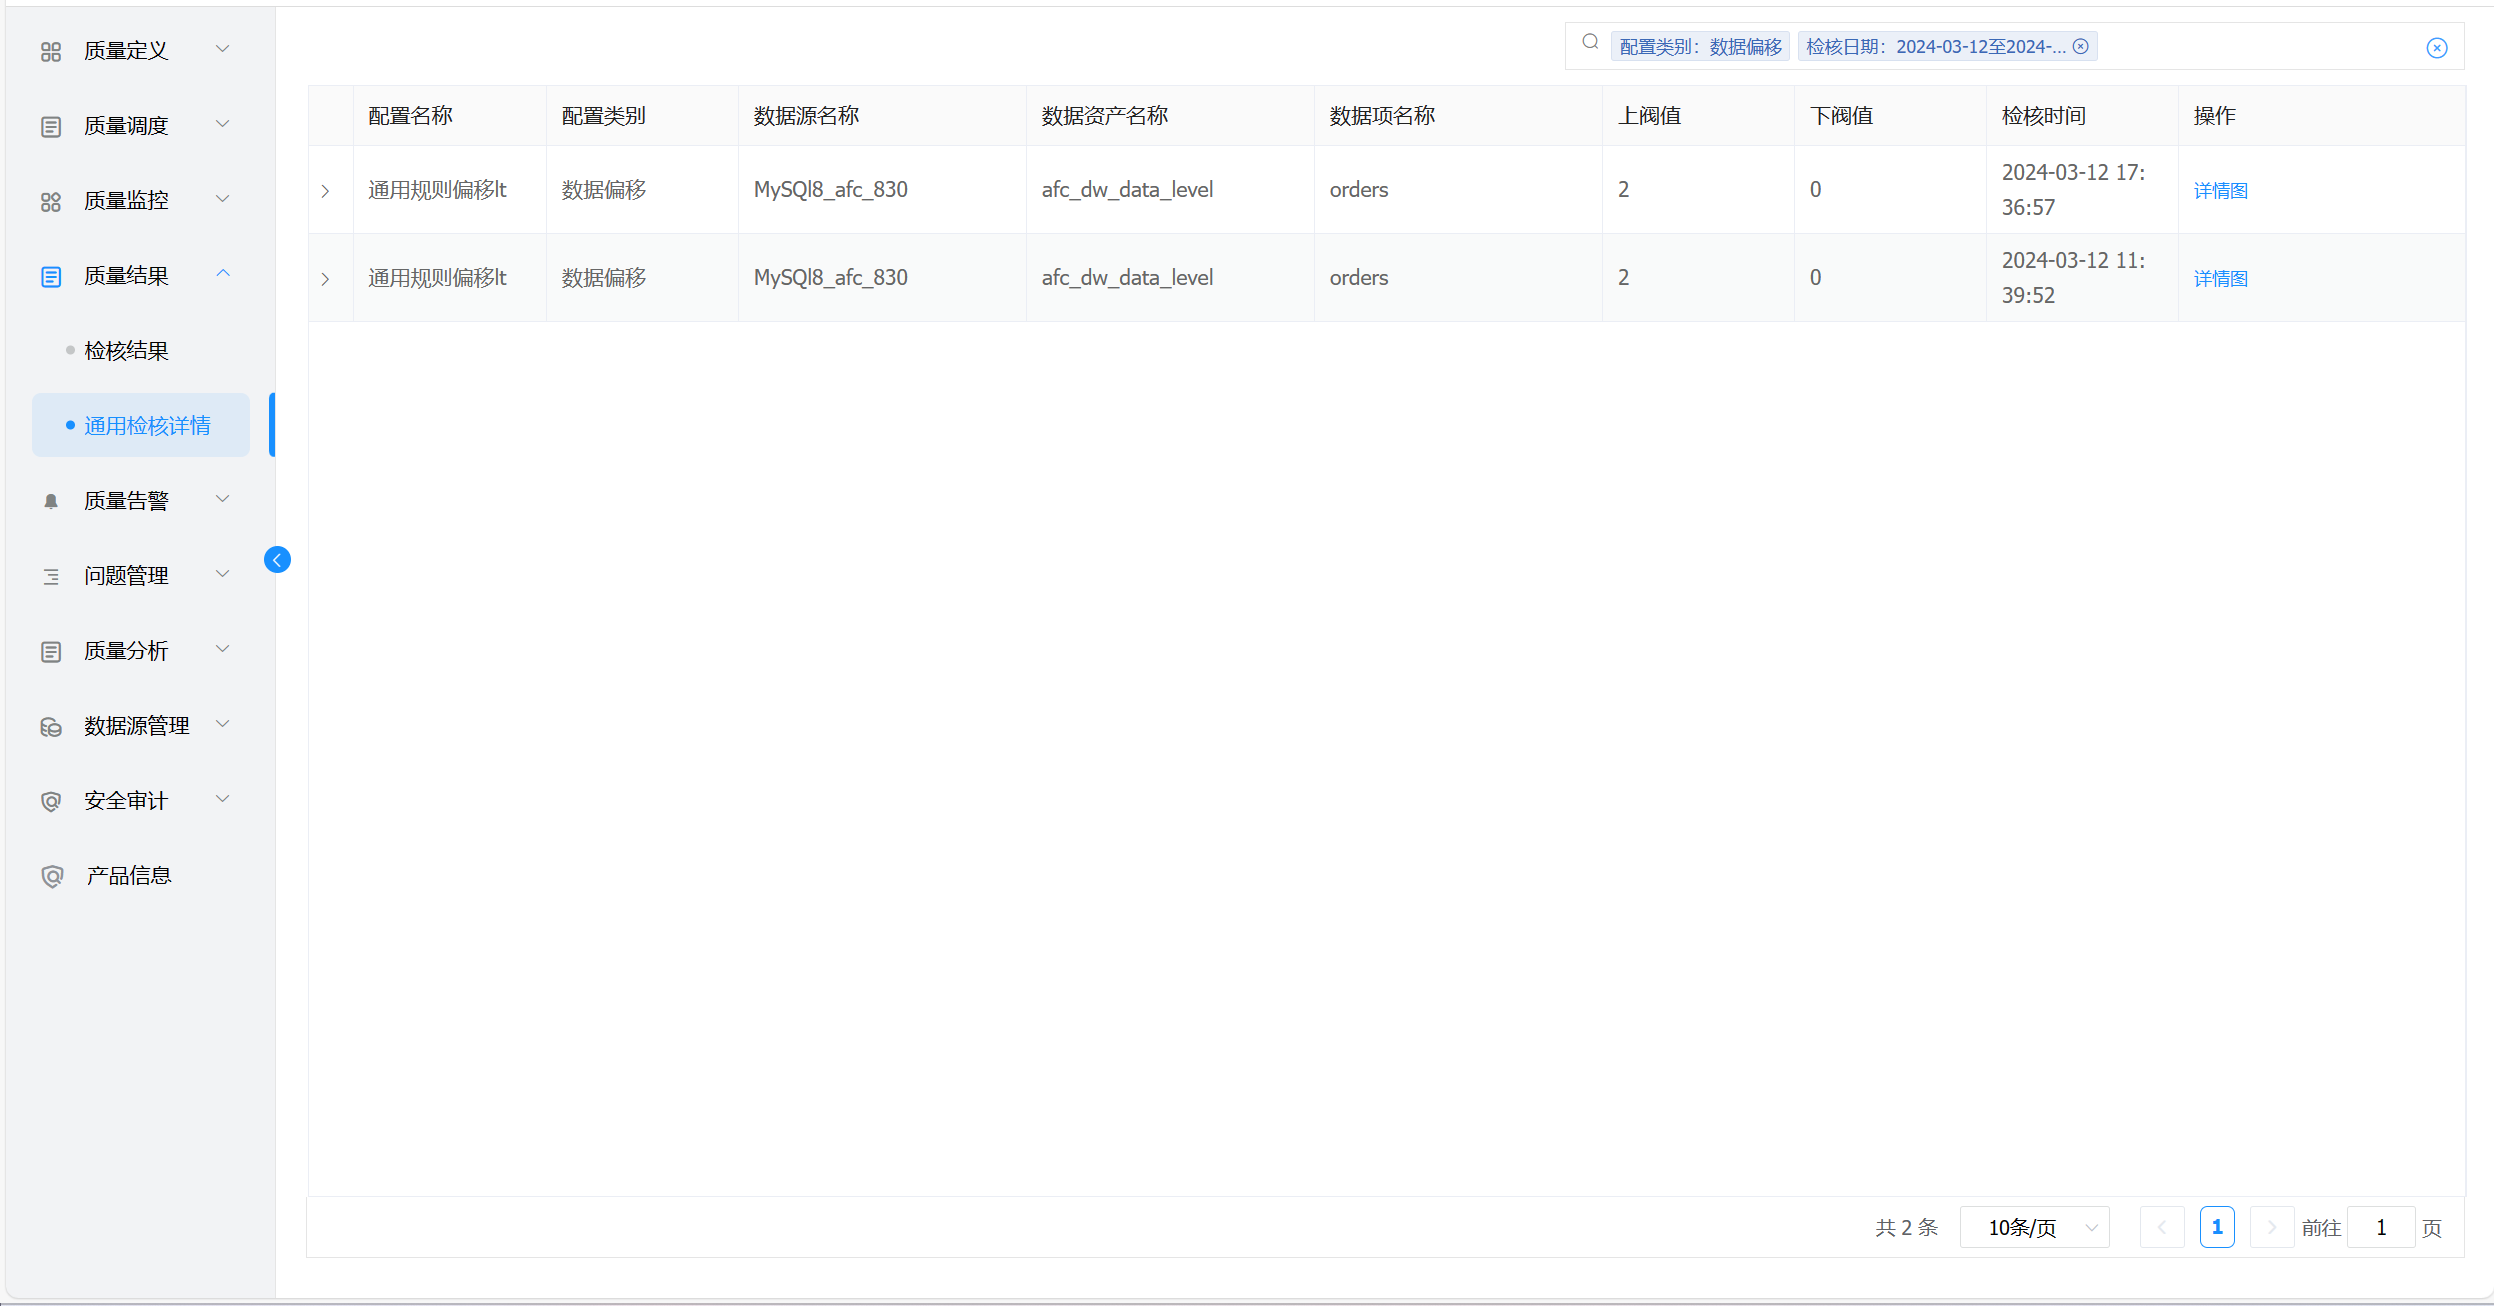Image resolution: width=2494 pixels, height=1306 pixels.
Task: Select 通用检核详情 menu item
Action: [147, 426]
